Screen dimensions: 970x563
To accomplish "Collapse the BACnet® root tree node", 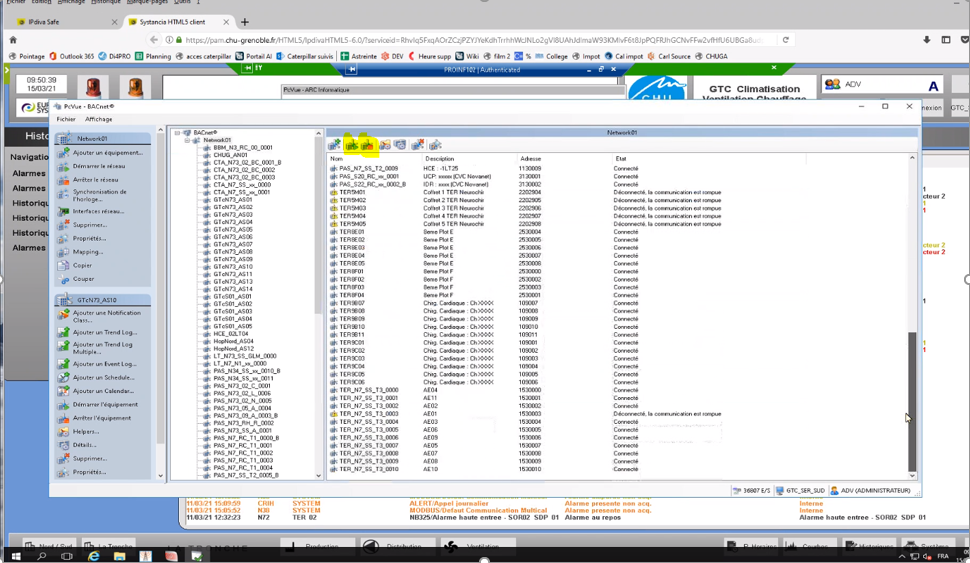I will point(178,133).
